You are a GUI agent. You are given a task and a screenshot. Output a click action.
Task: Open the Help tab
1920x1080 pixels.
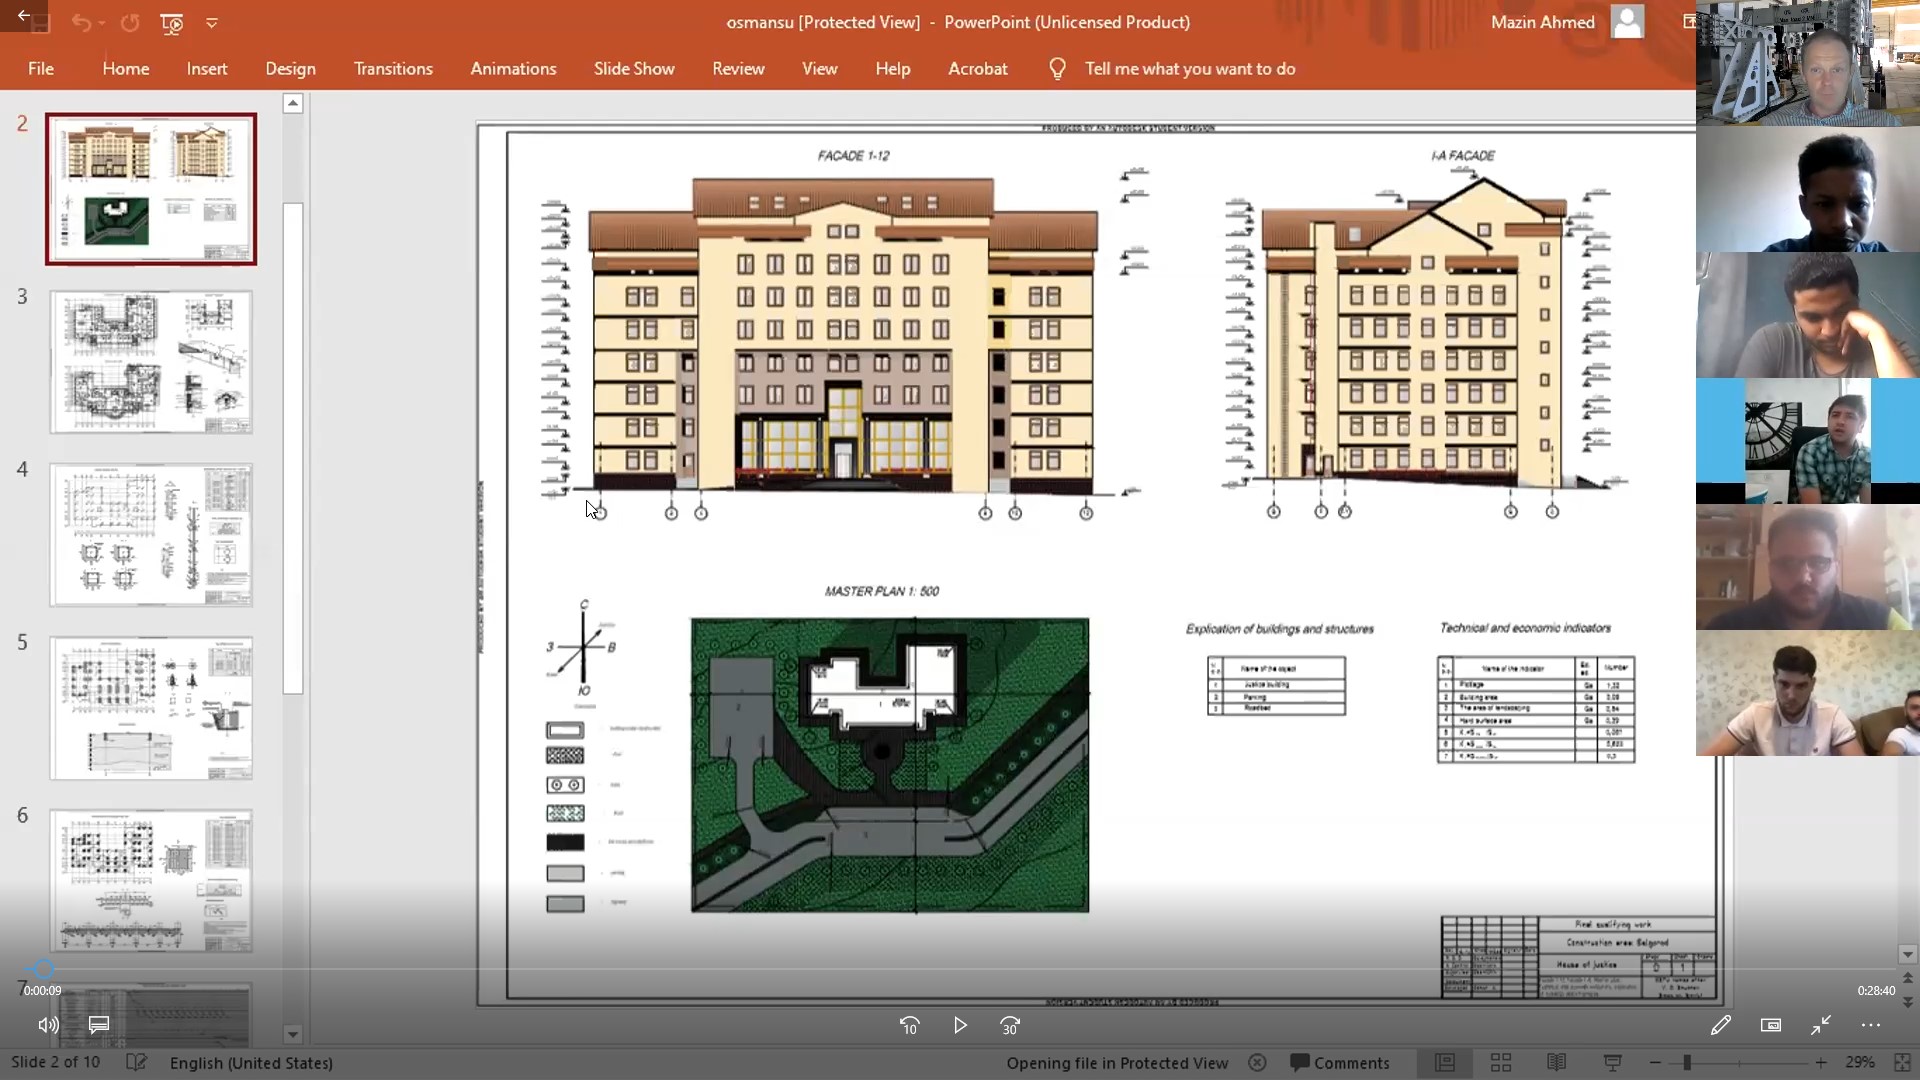[x=893, y=69]
